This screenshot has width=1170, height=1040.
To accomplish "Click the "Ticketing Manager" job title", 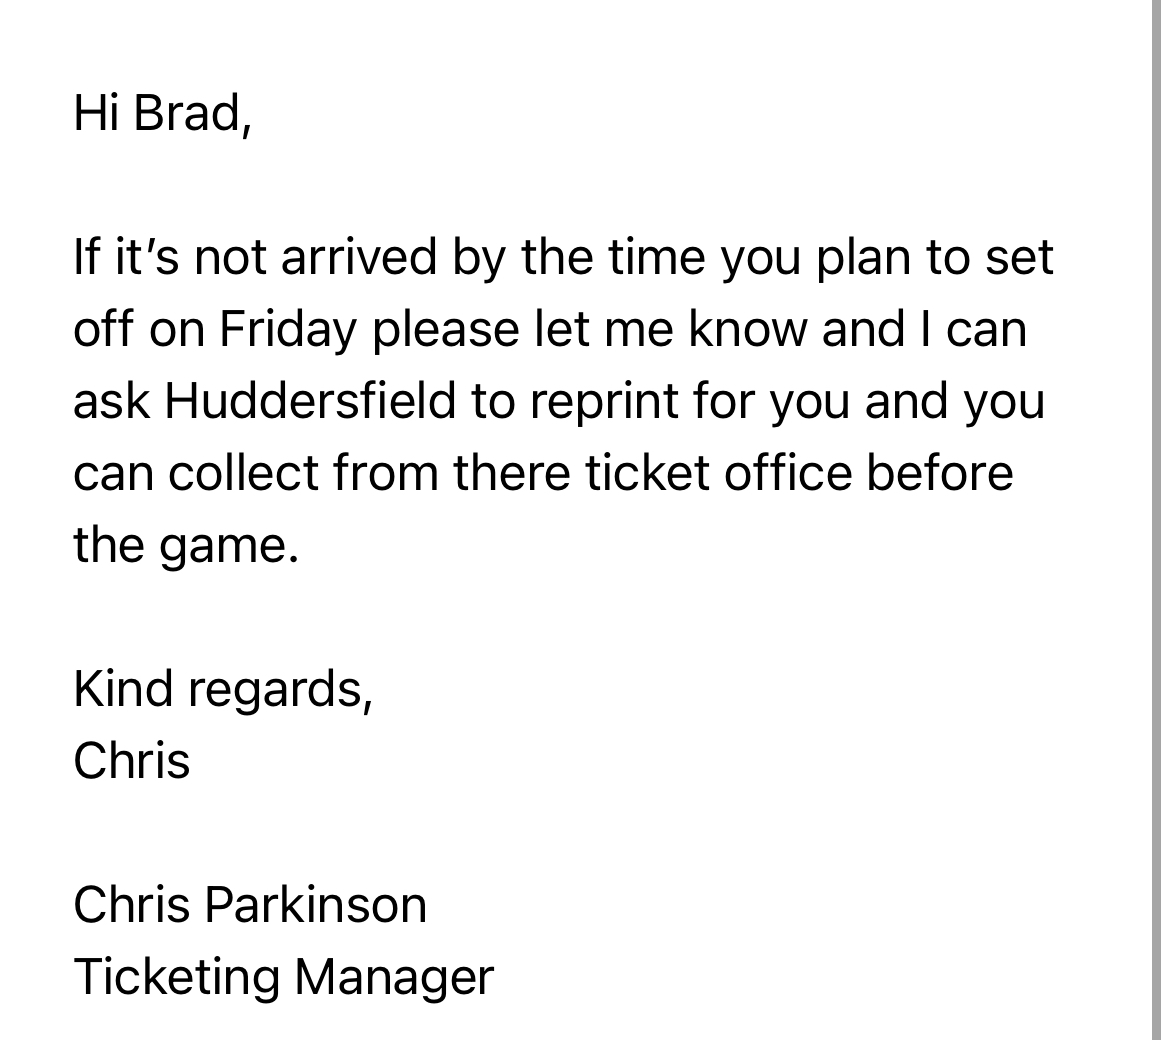I will tap(283, 977).
